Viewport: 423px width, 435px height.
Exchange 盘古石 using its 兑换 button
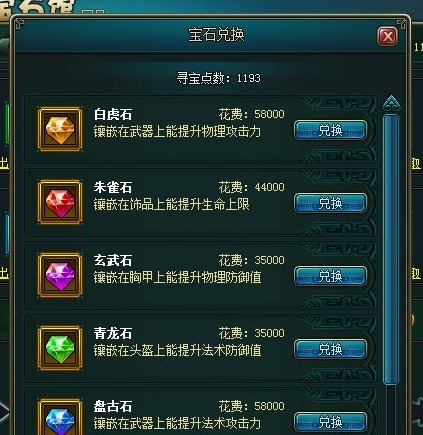[x=330, y=422]
